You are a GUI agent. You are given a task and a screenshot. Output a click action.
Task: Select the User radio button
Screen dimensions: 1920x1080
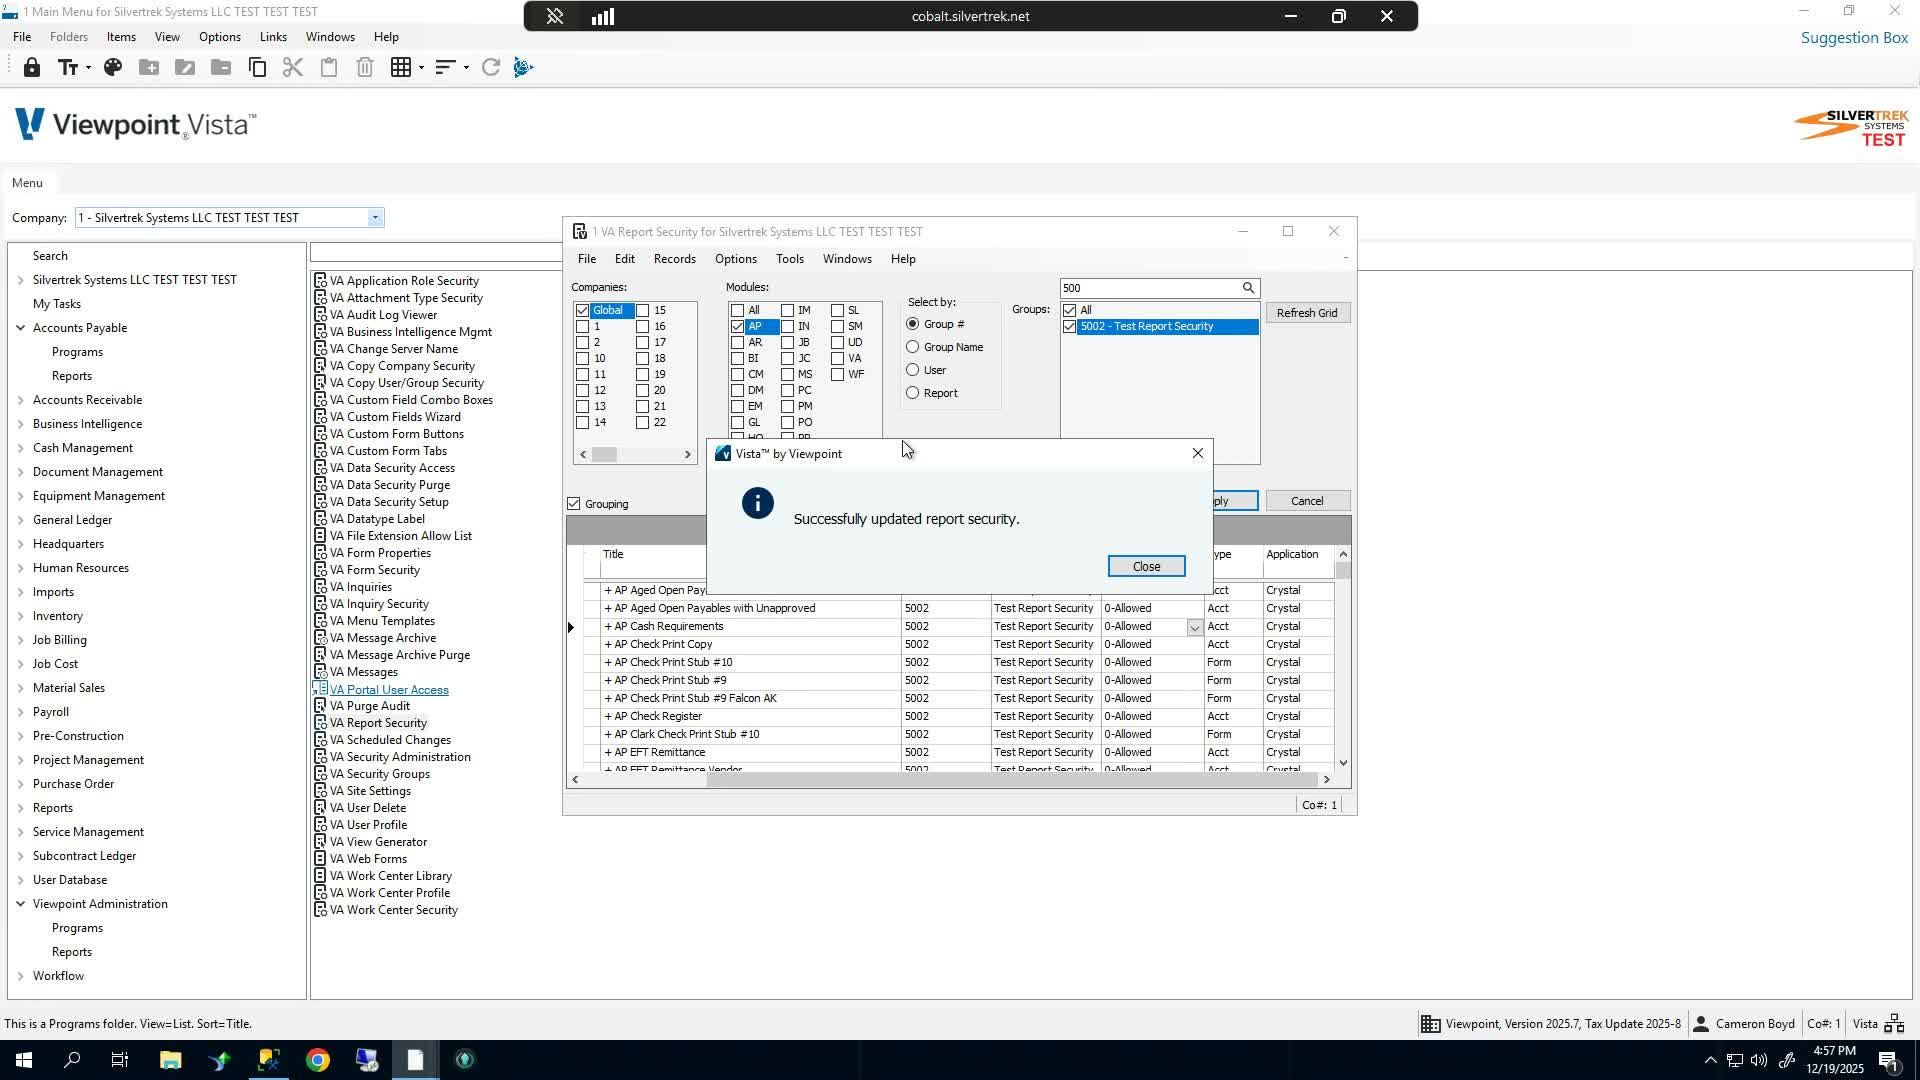coord(912,370)
